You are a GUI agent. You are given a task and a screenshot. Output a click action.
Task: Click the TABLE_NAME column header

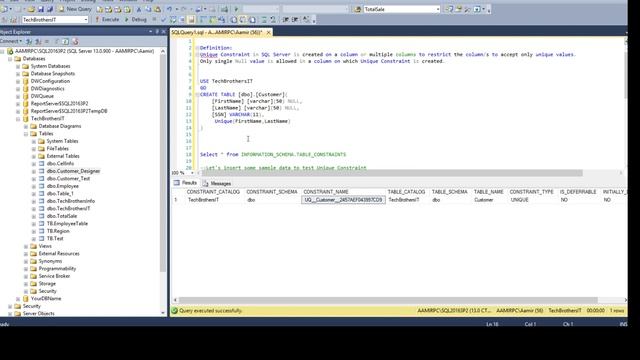[489, 191]
